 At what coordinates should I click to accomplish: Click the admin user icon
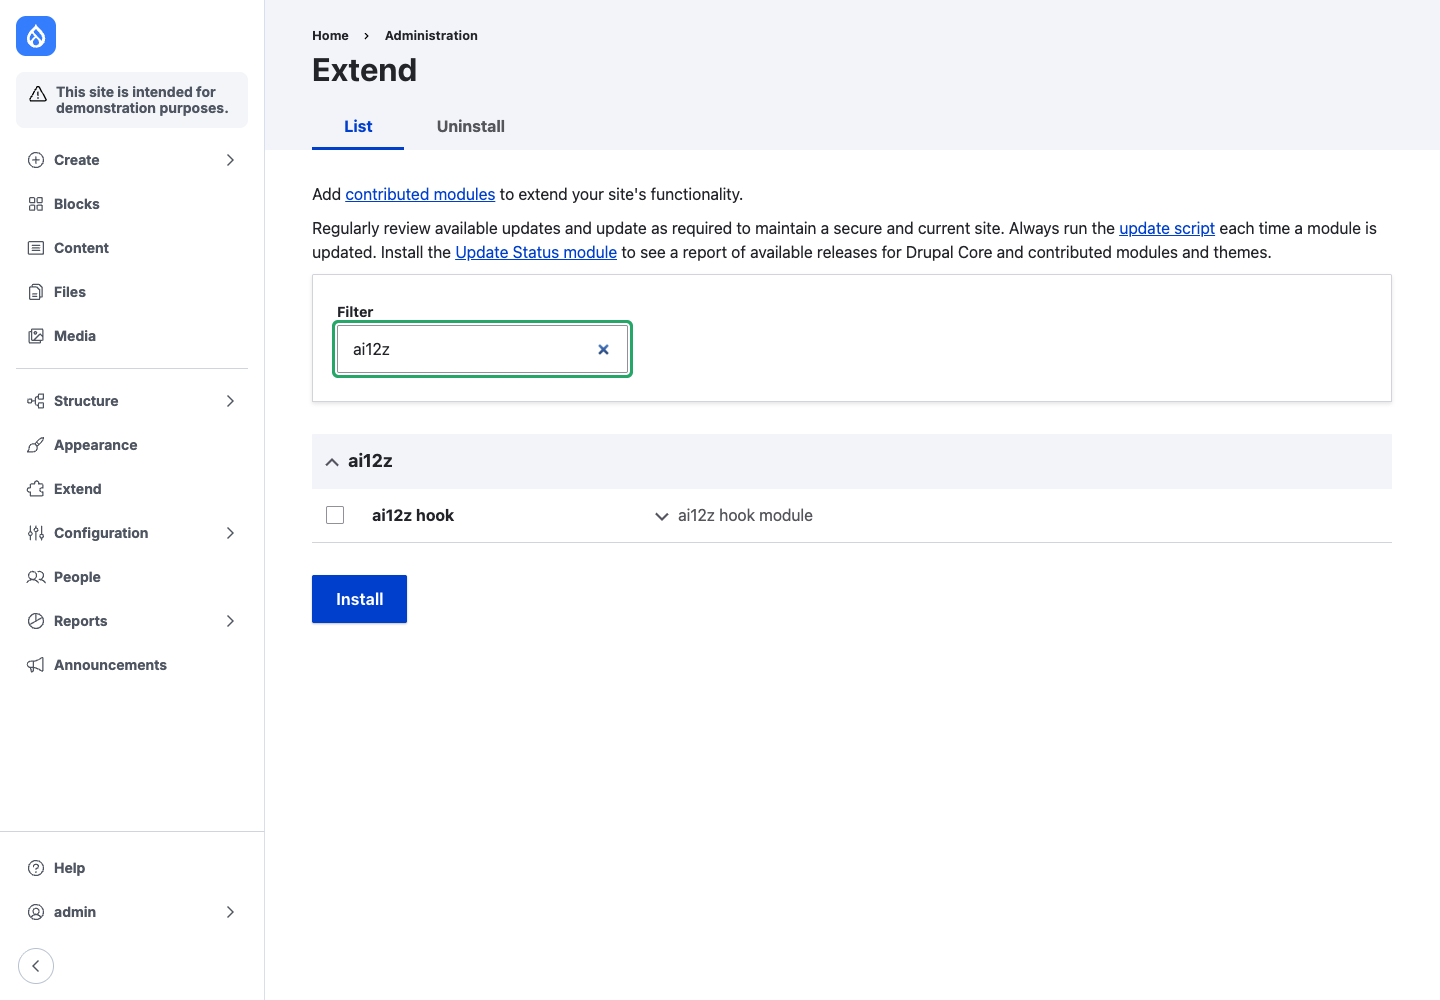click(x=36, y=912)
